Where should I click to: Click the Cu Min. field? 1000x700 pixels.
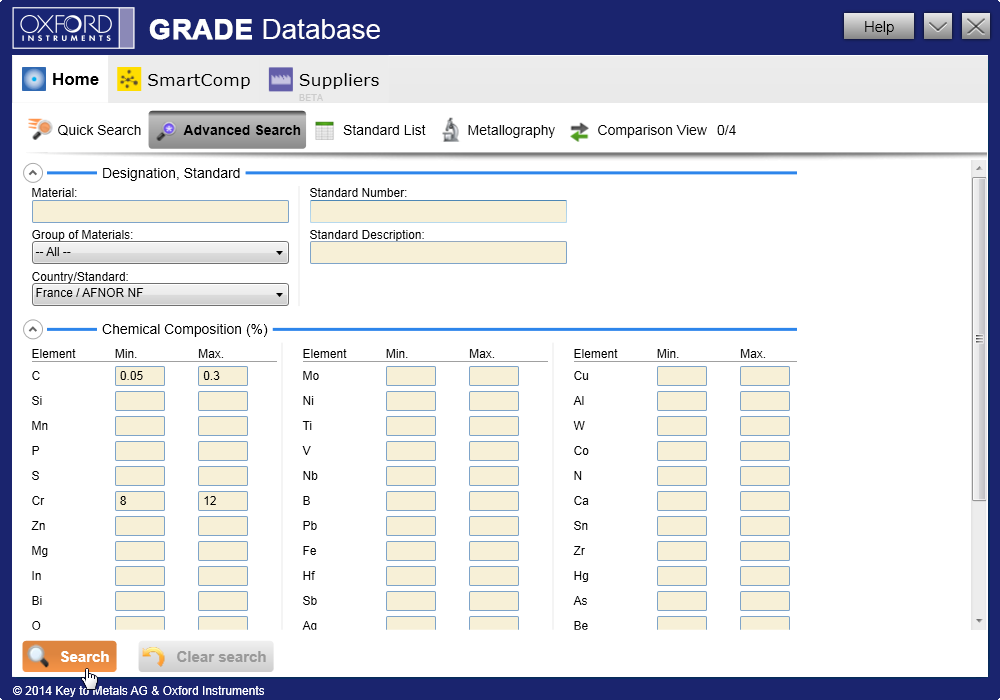click(682, 376)
